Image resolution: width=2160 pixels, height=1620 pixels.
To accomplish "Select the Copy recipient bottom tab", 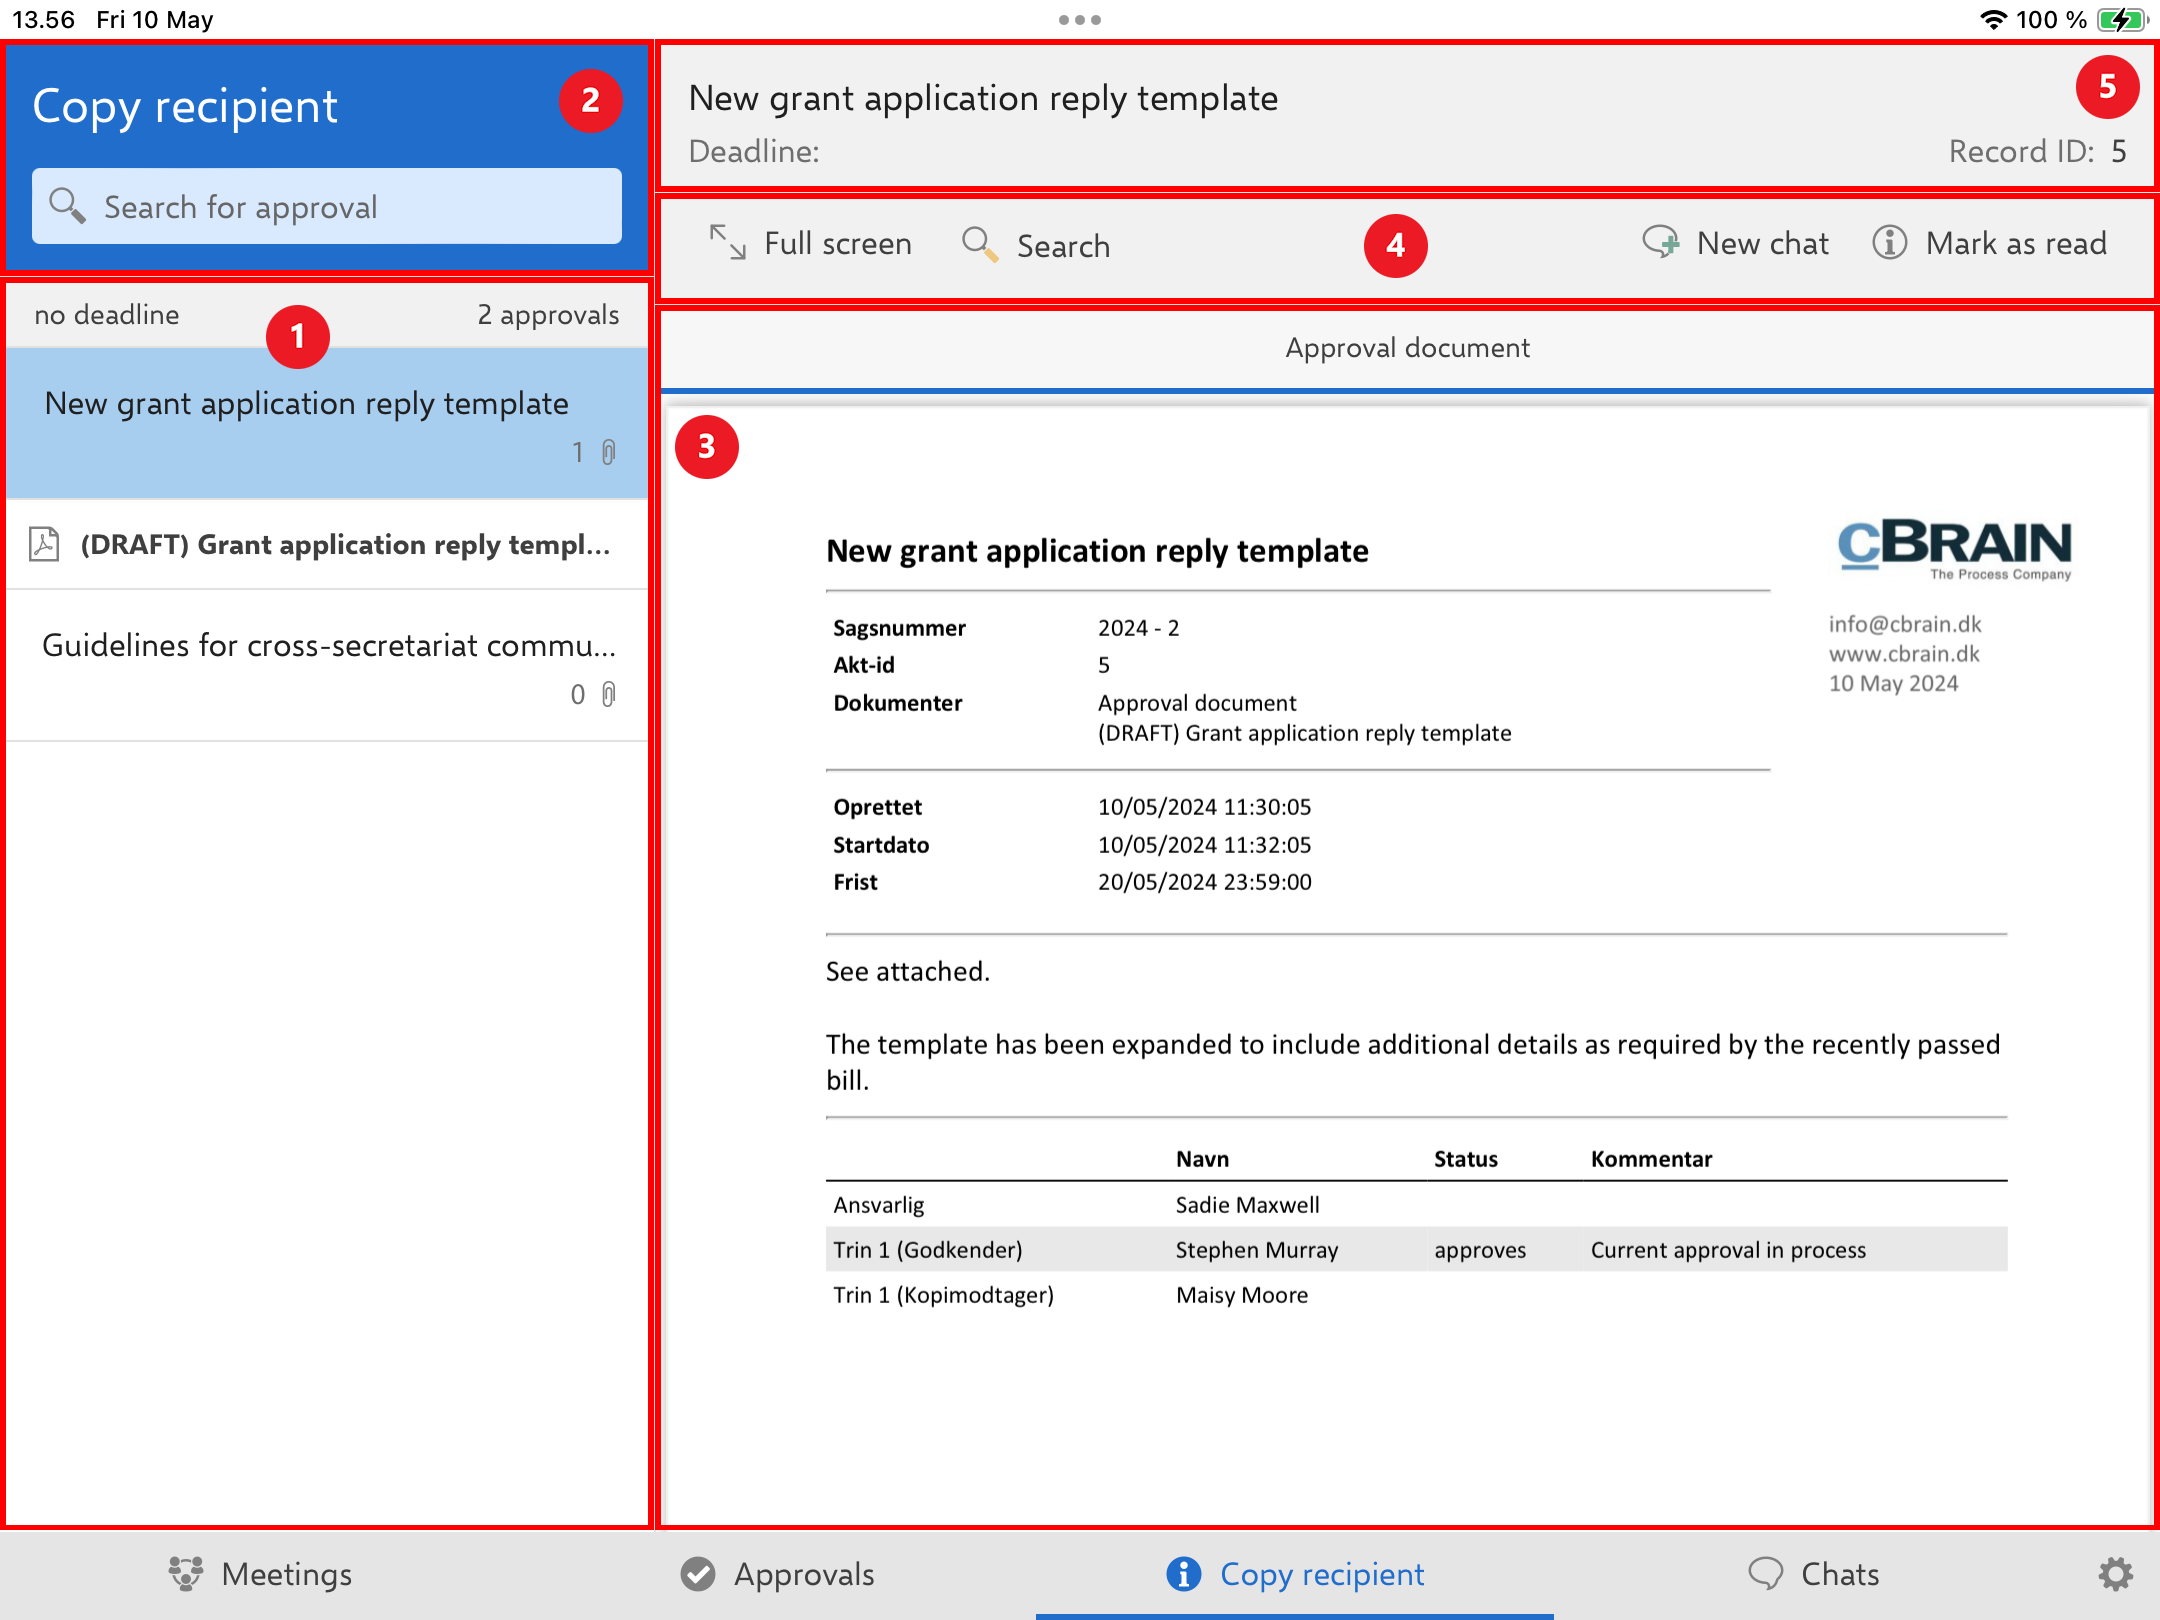I will pos(1295,1574).
